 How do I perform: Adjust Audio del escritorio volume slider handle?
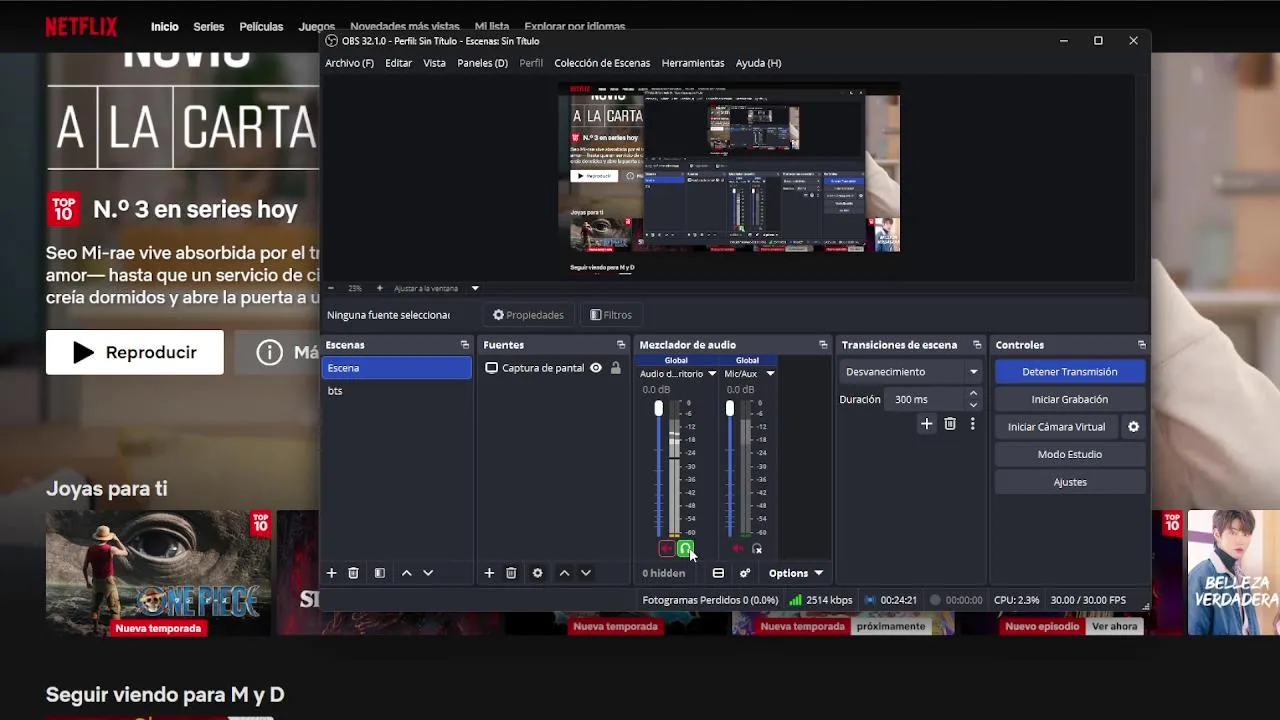(x=658, y=409)
